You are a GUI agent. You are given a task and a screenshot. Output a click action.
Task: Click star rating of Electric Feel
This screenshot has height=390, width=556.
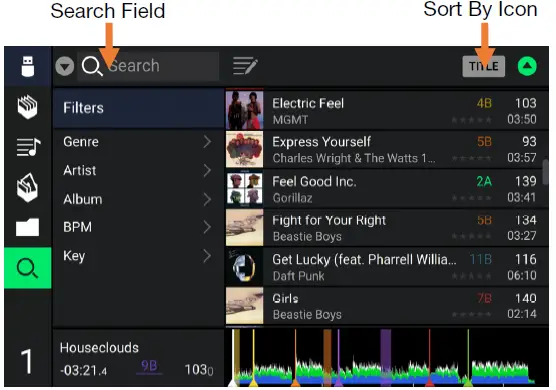471,120
